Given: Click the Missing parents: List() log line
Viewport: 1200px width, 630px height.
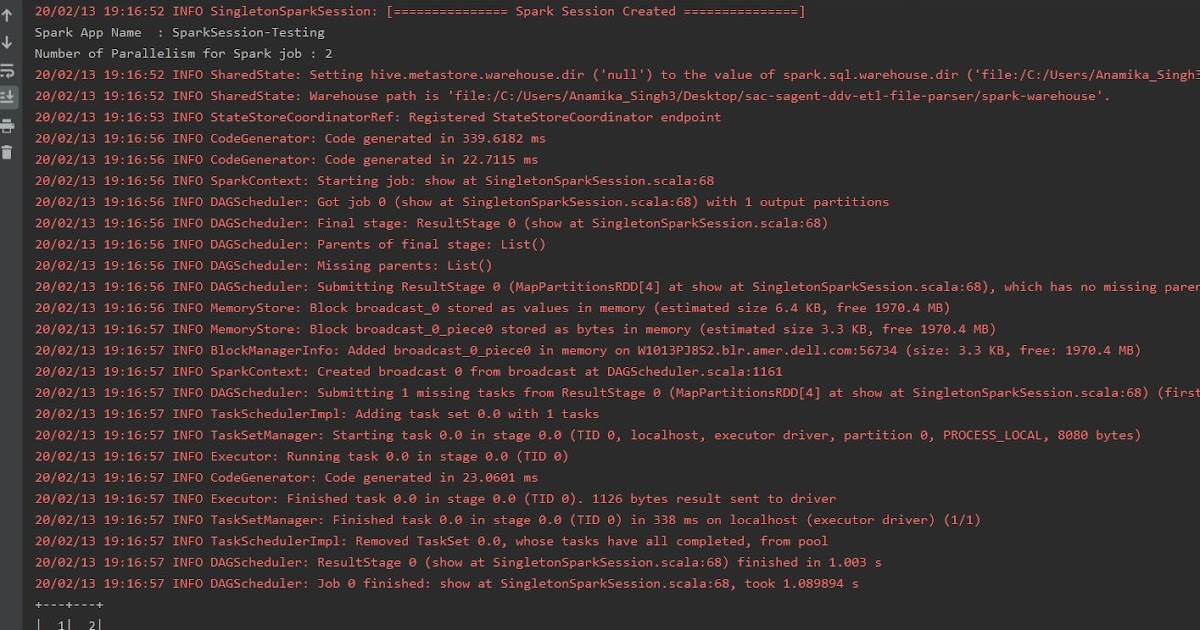Looking at the screenshot, I should click(x=263, y=266).
